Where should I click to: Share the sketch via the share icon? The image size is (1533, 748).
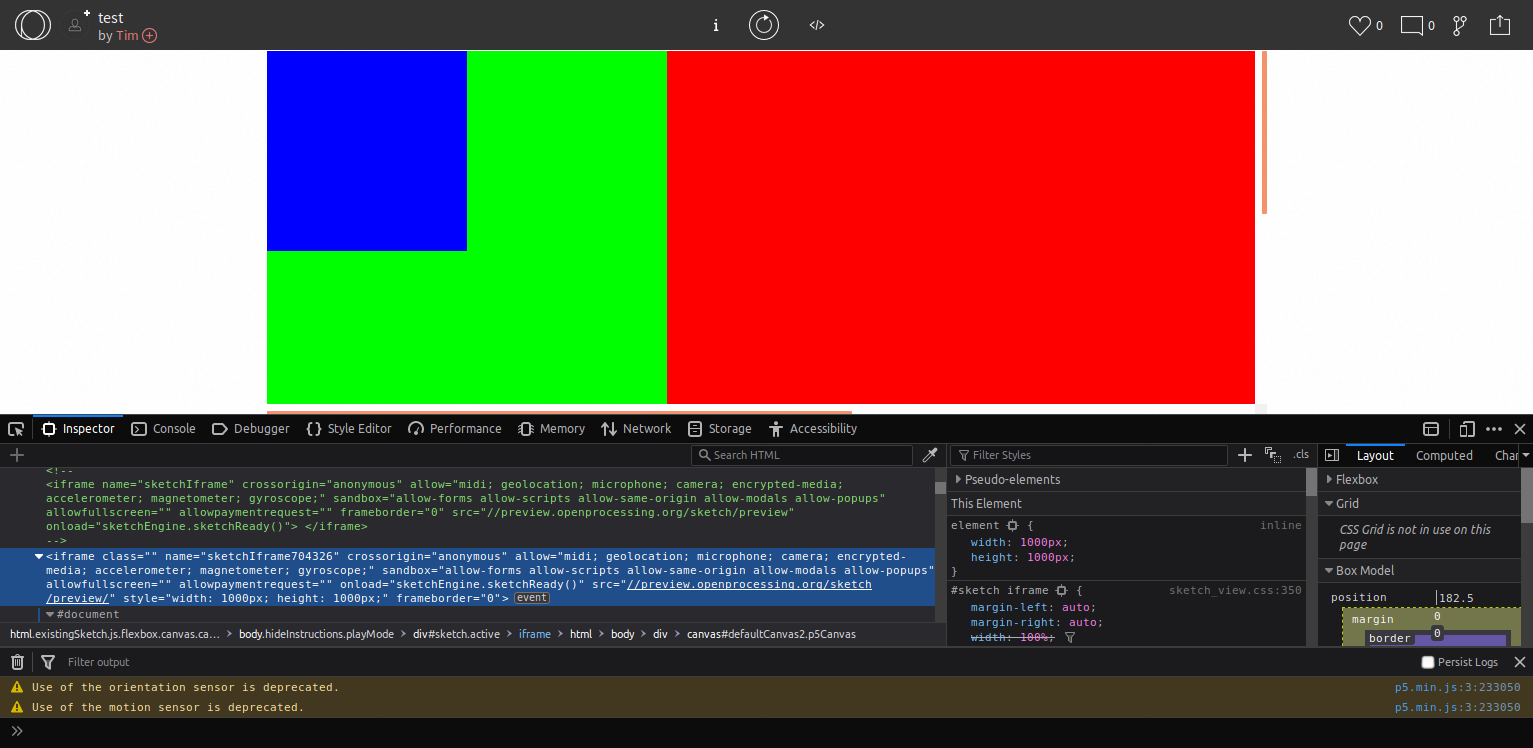1500,25
